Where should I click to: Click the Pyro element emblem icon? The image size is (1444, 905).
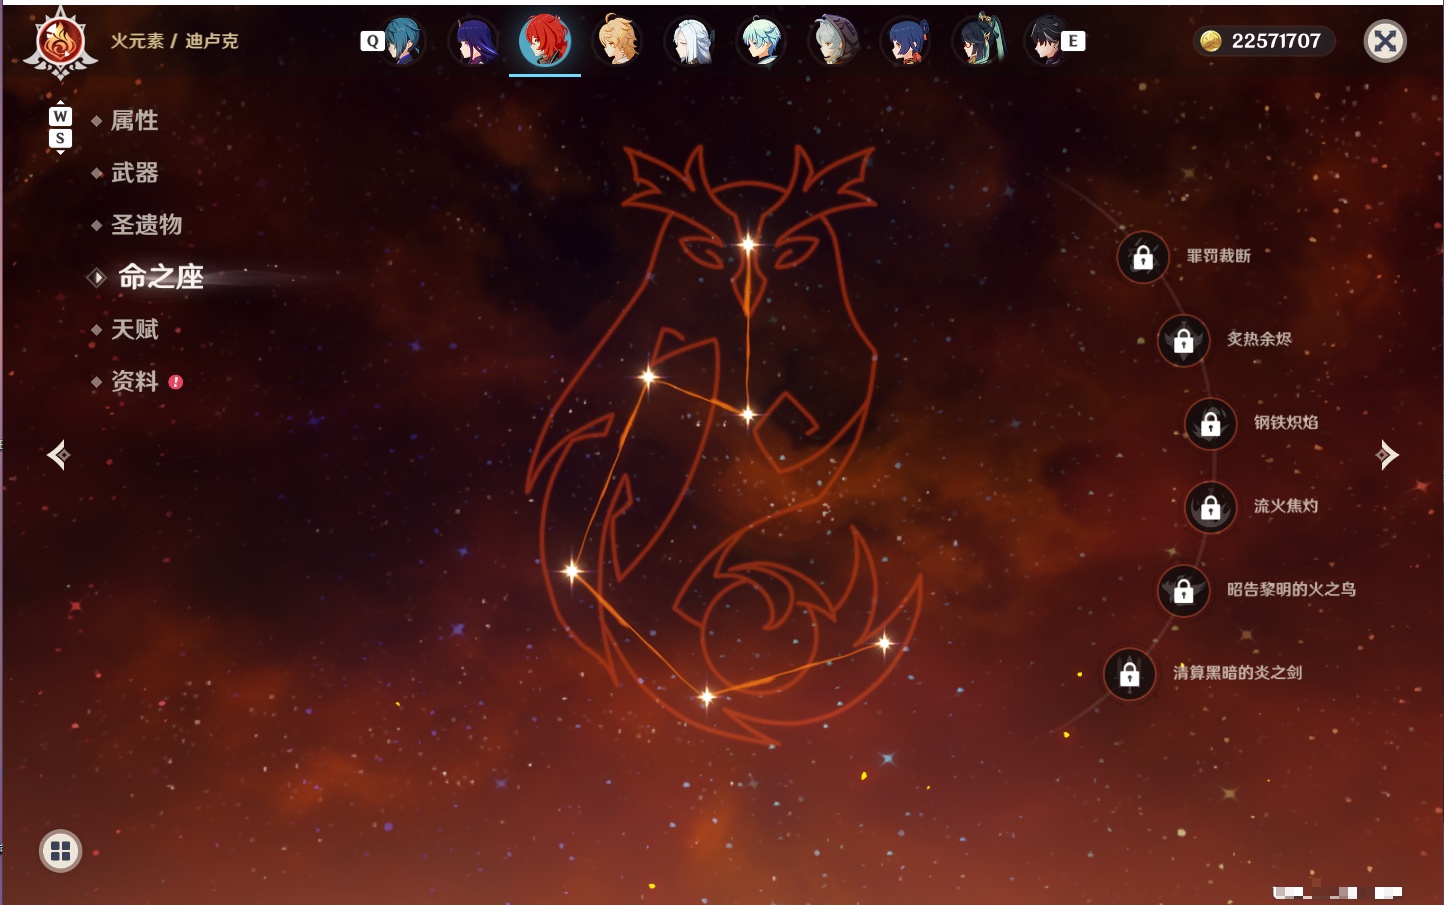[61, 43]
